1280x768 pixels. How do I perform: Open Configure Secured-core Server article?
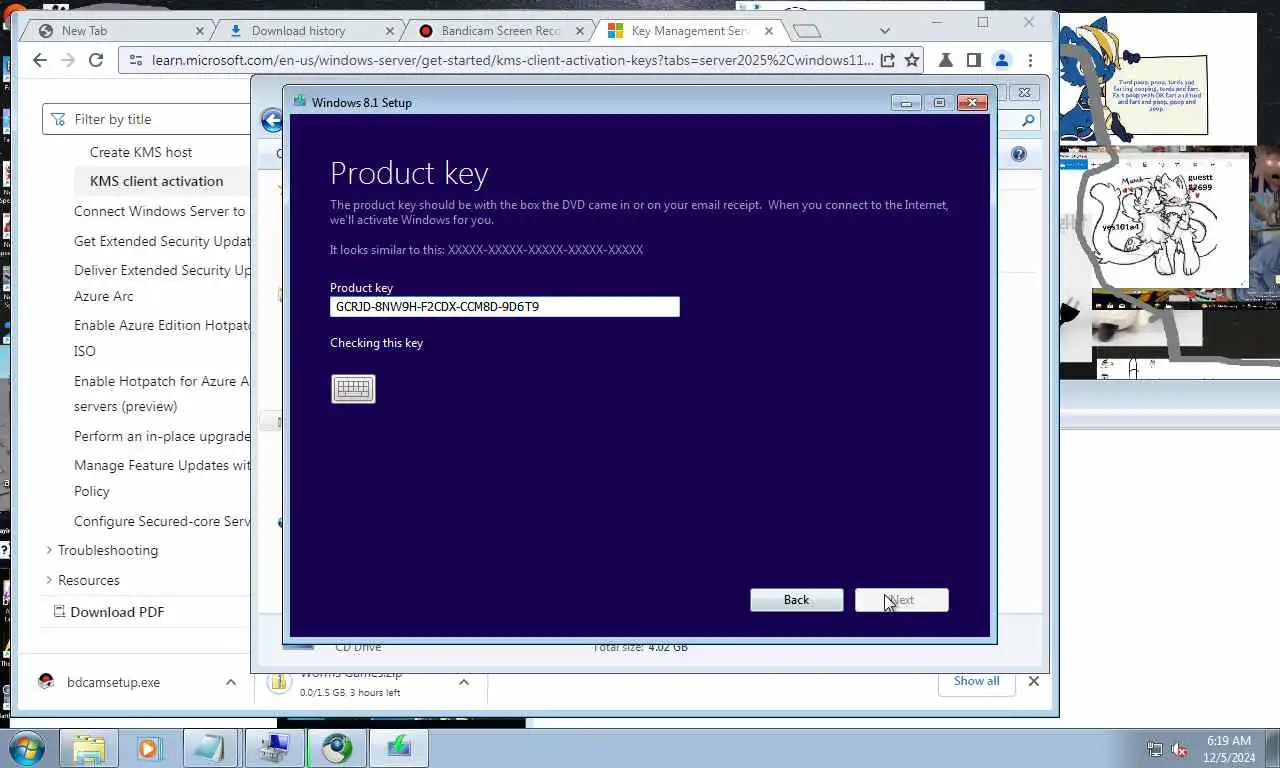click(x=162, y=521)
